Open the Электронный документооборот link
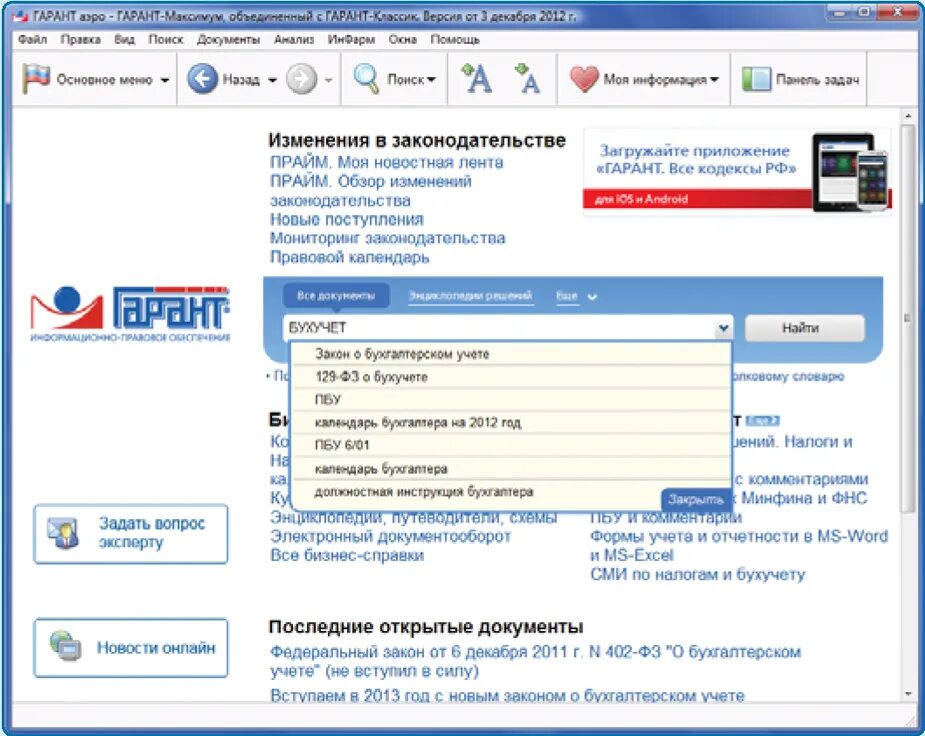The height and width of the screenshot is (736, 925). [390, 536]
